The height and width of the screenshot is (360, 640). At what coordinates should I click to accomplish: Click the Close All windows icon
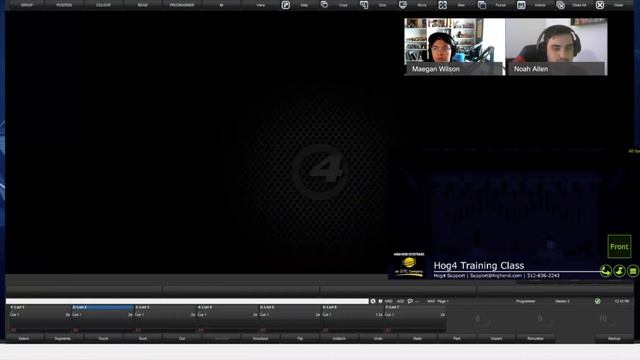tap(560, 5)
